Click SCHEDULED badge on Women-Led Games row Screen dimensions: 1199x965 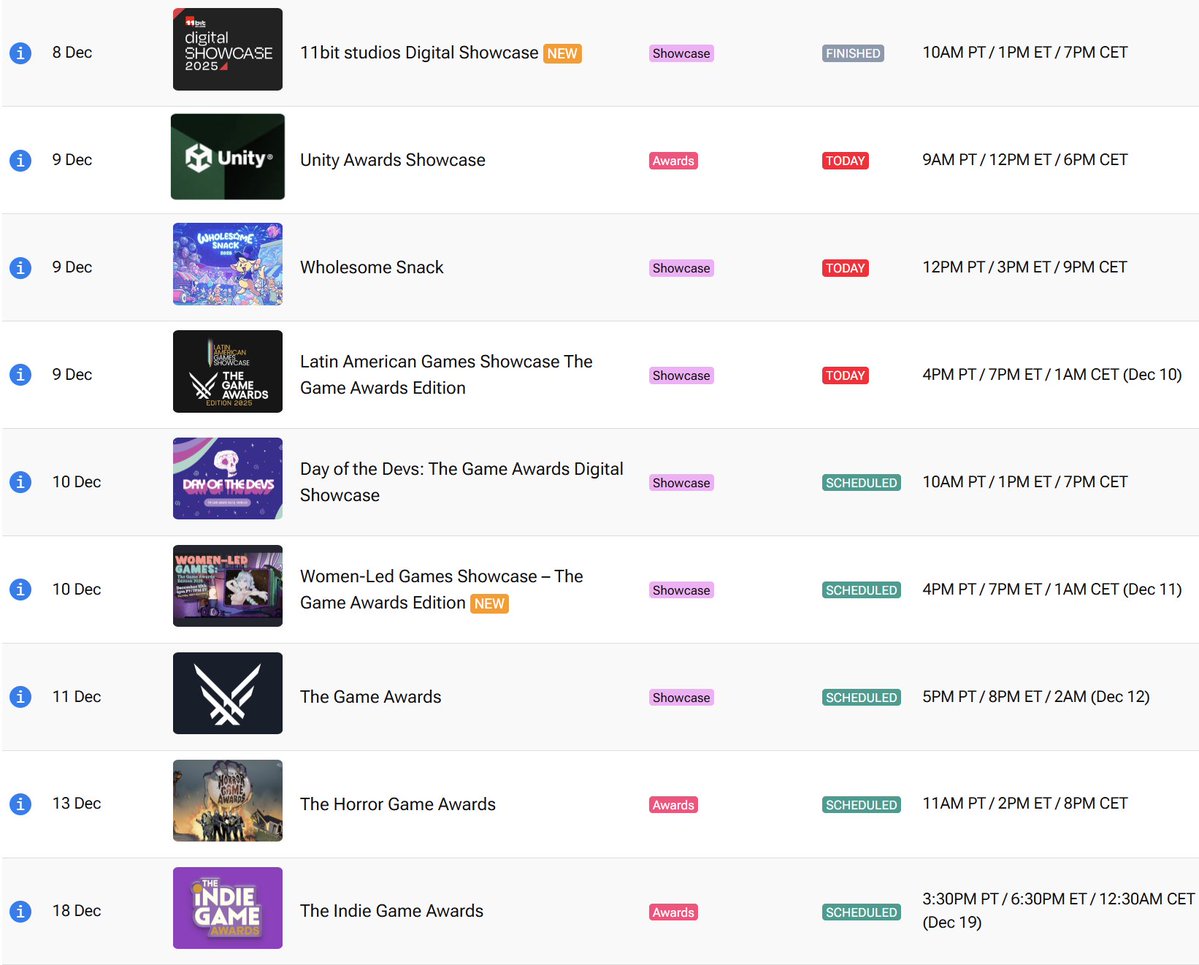(862, 590)
